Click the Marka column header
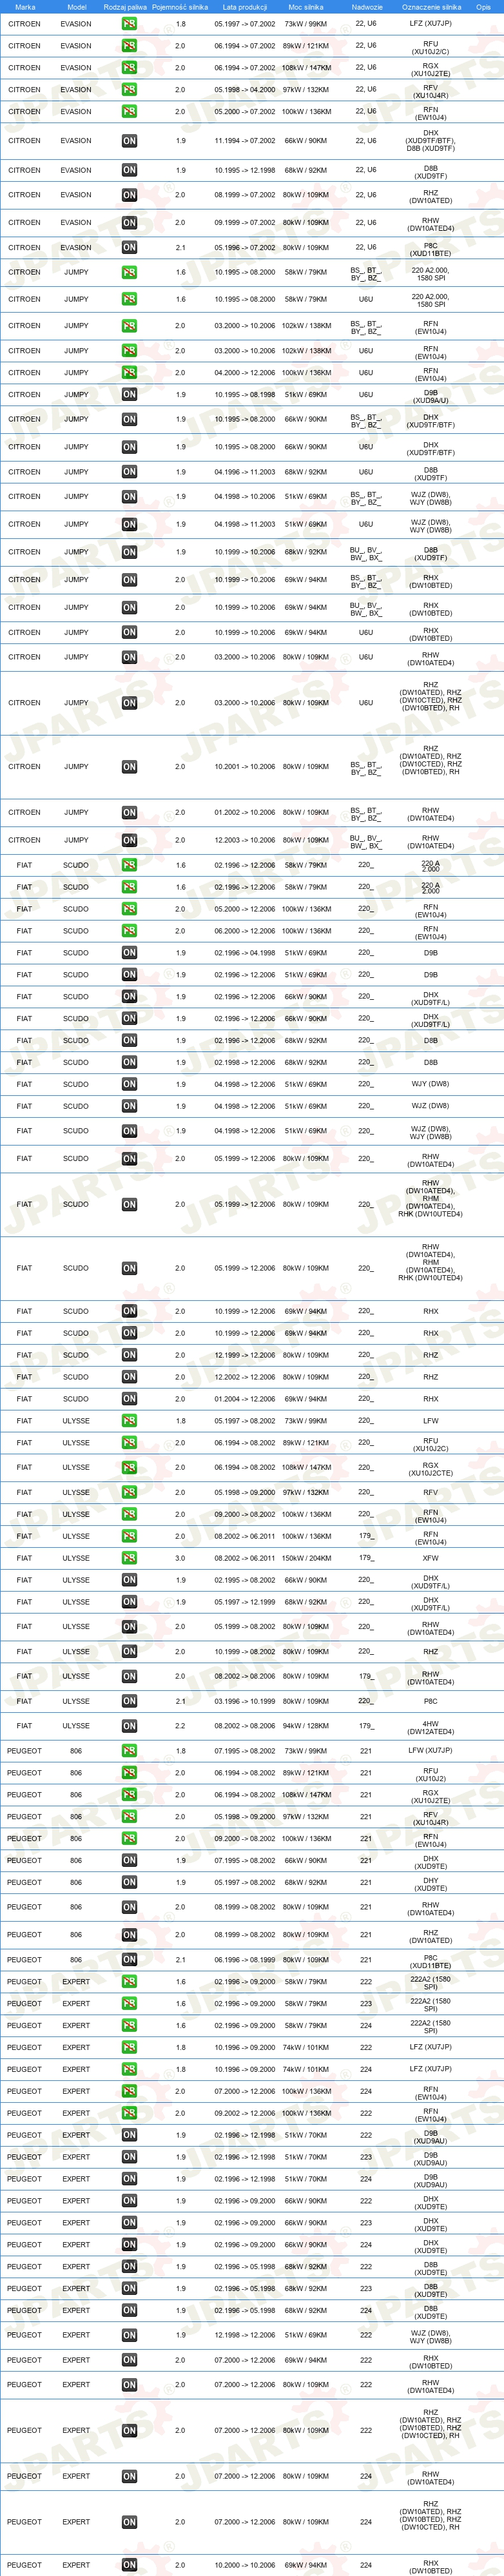Screen dimensions: 504x2576 [x=25, y=7]
